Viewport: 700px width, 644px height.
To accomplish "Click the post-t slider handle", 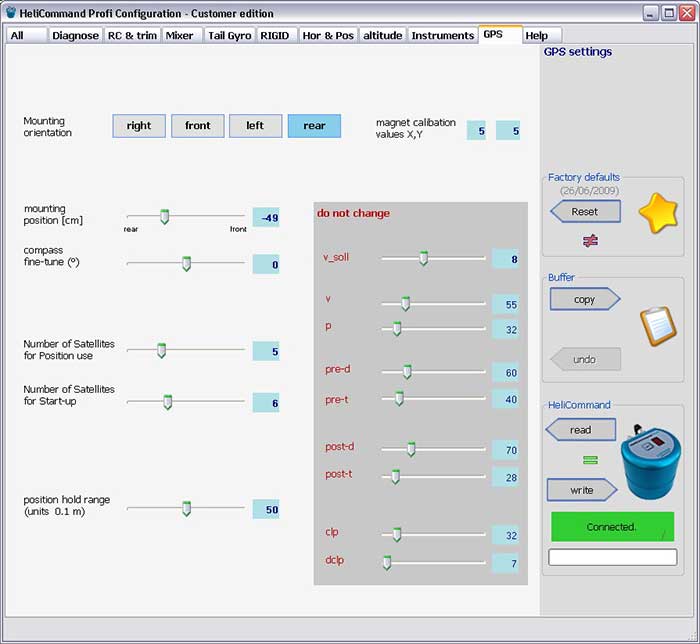I will (395, 477).
